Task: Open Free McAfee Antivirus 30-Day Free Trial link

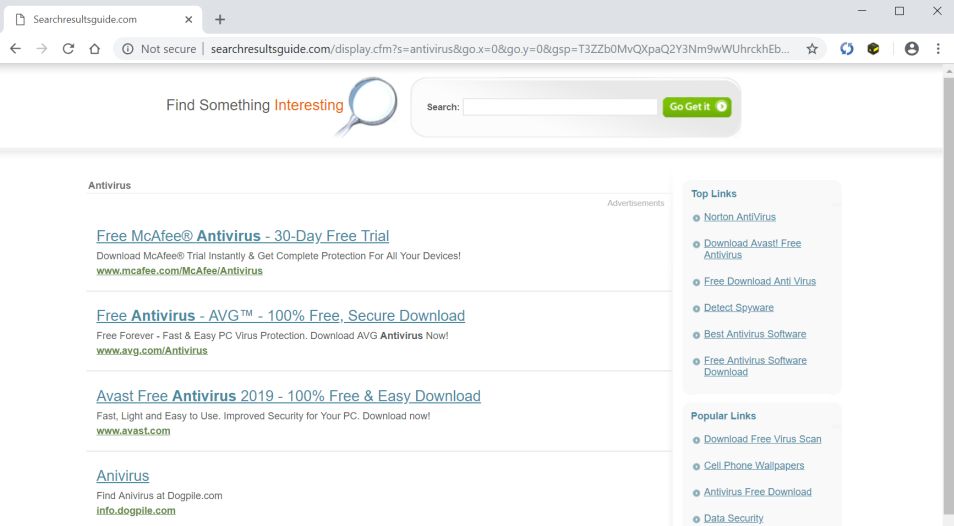Action: click(x=243, y=236)
